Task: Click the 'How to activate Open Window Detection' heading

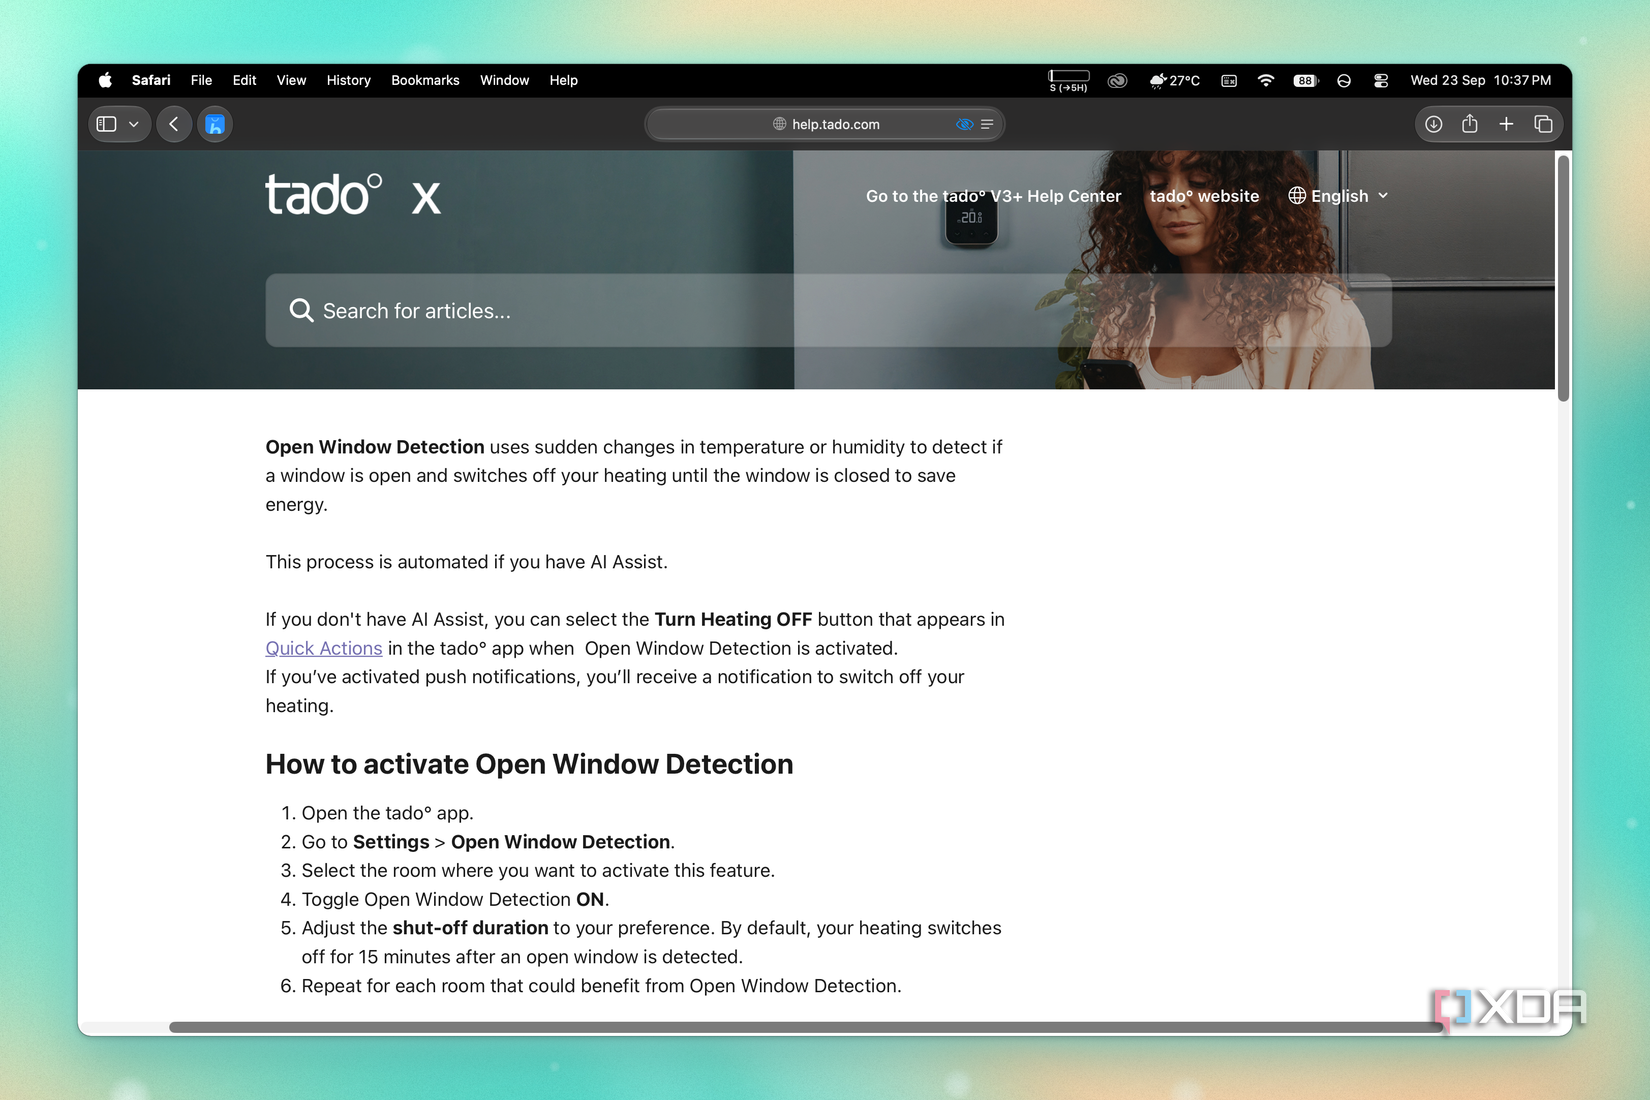Action: click(529, 764)
